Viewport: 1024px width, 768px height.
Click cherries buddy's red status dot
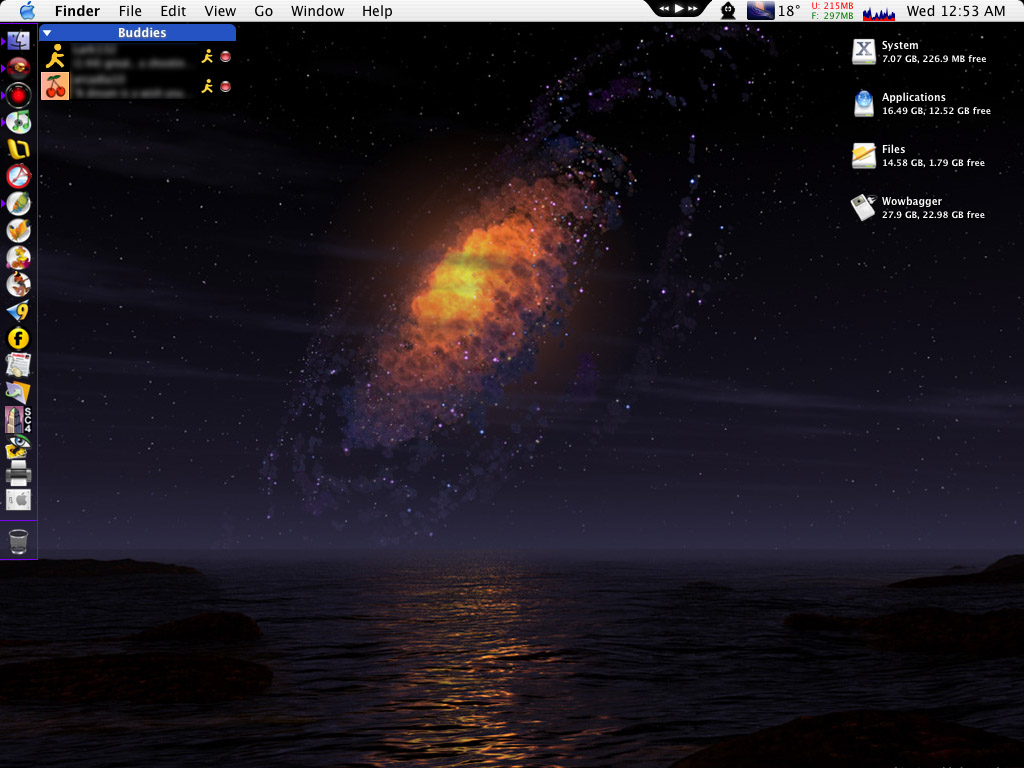[x=225, y=86]
